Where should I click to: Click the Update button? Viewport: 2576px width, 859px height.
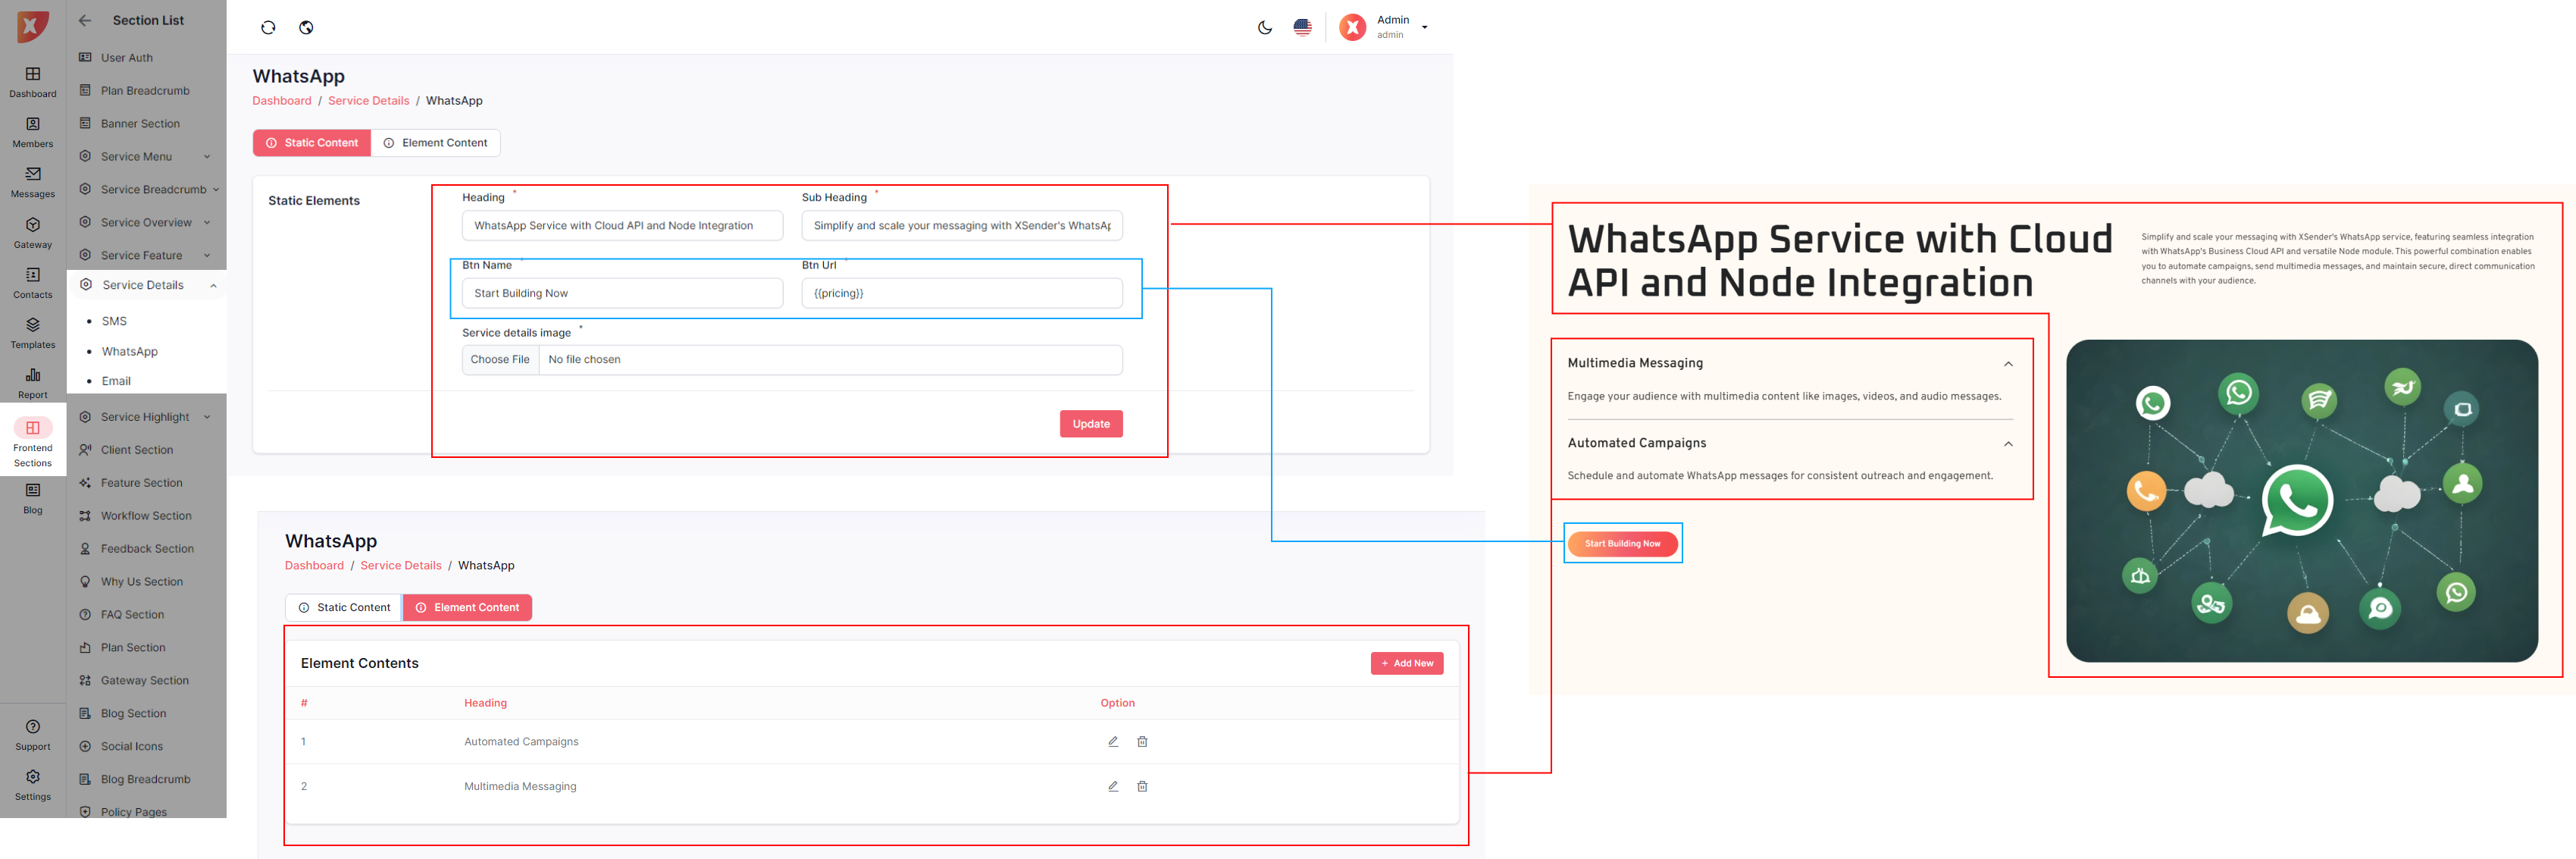click(1091, 424)
